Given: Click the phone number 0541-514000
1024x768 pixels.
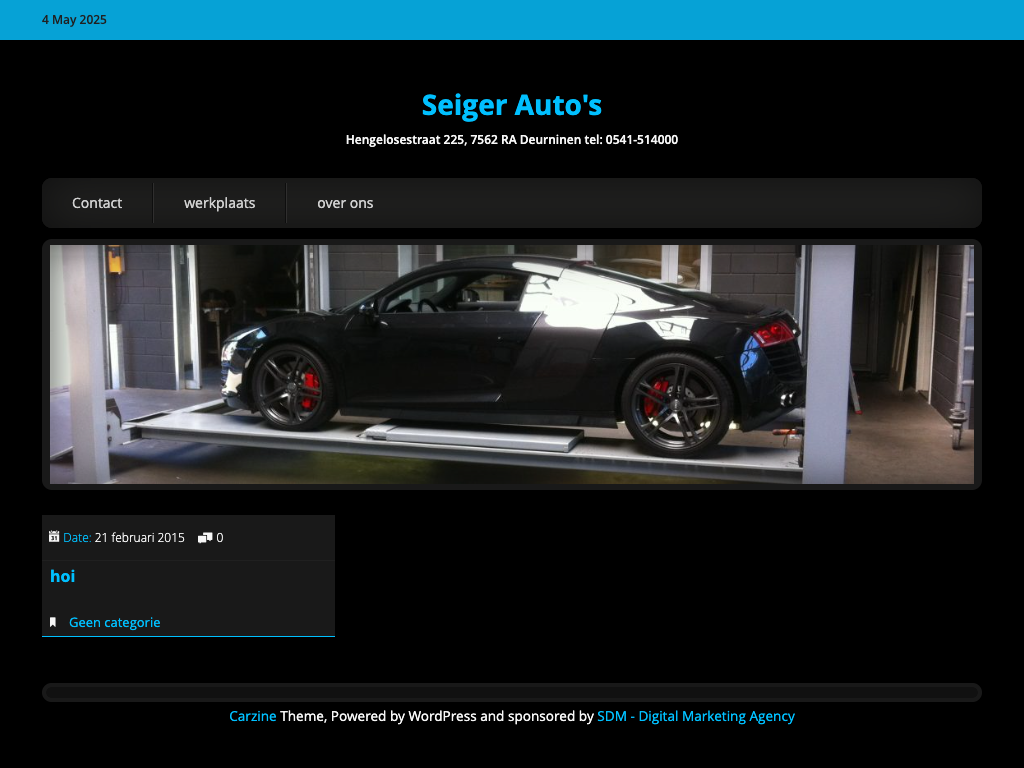Looking at the screenshot, I should (641, 140).
